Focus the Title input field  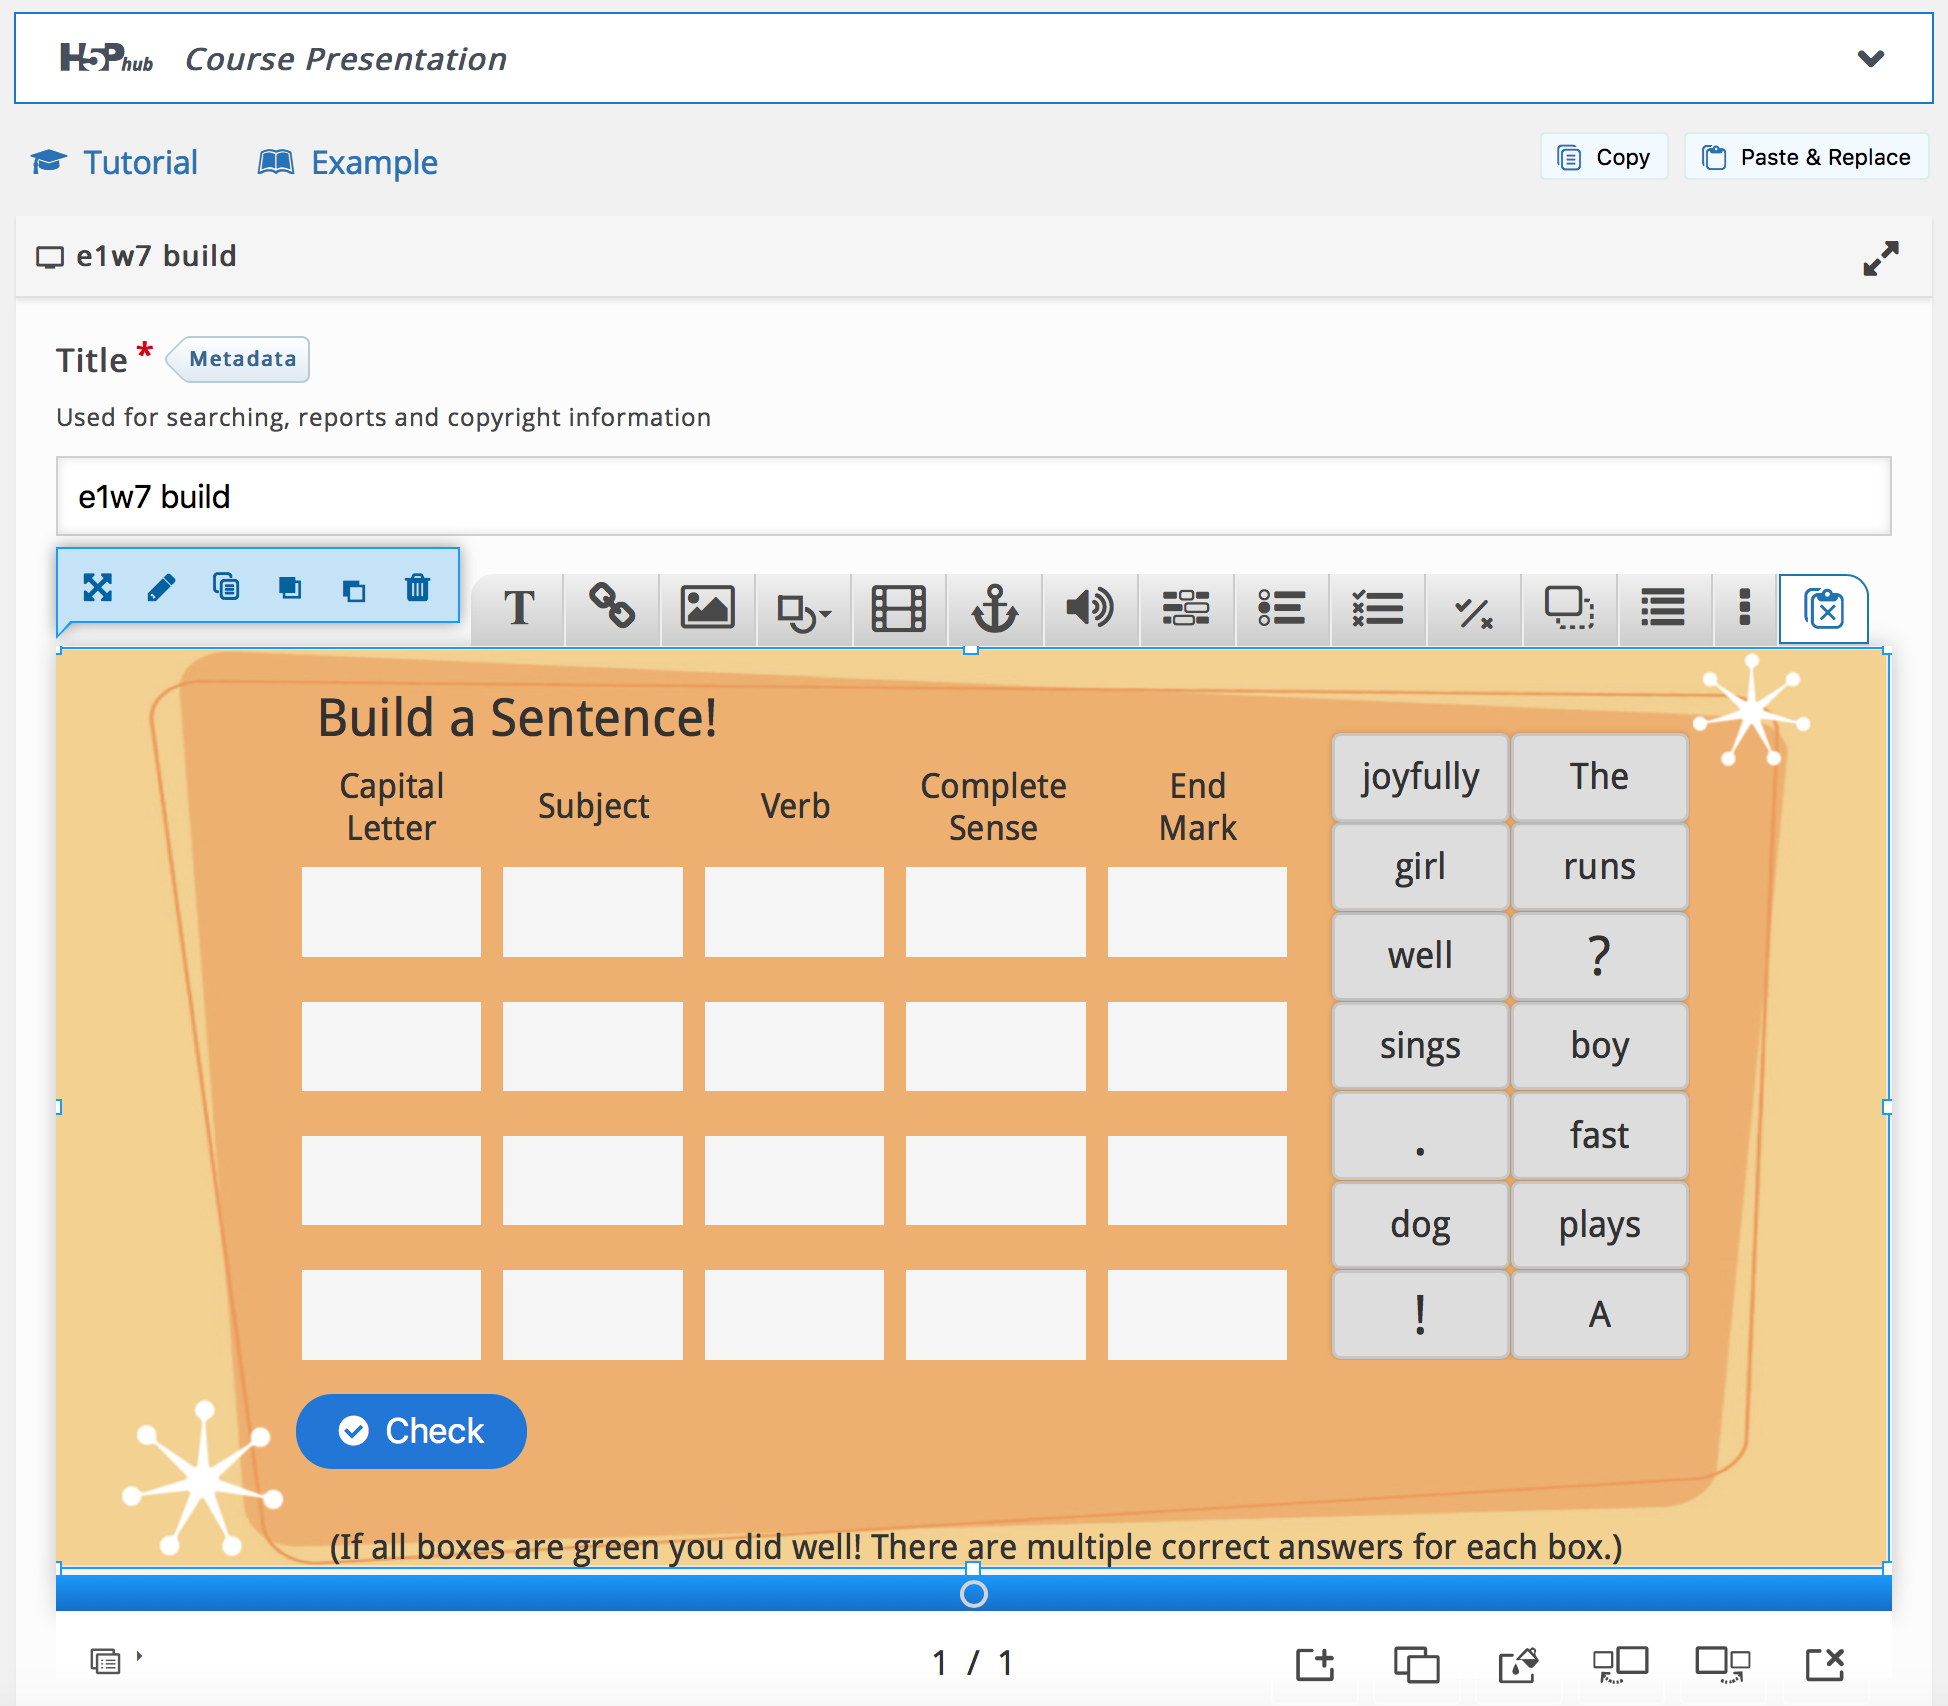973,496
